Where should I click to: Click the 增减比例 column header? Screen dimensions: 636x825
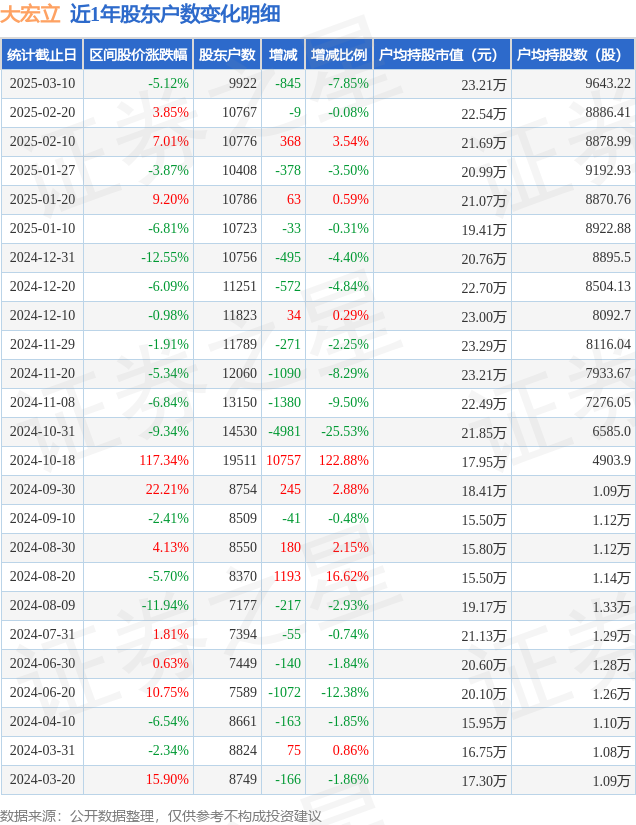pyautogui.click(x=339, y=55)
